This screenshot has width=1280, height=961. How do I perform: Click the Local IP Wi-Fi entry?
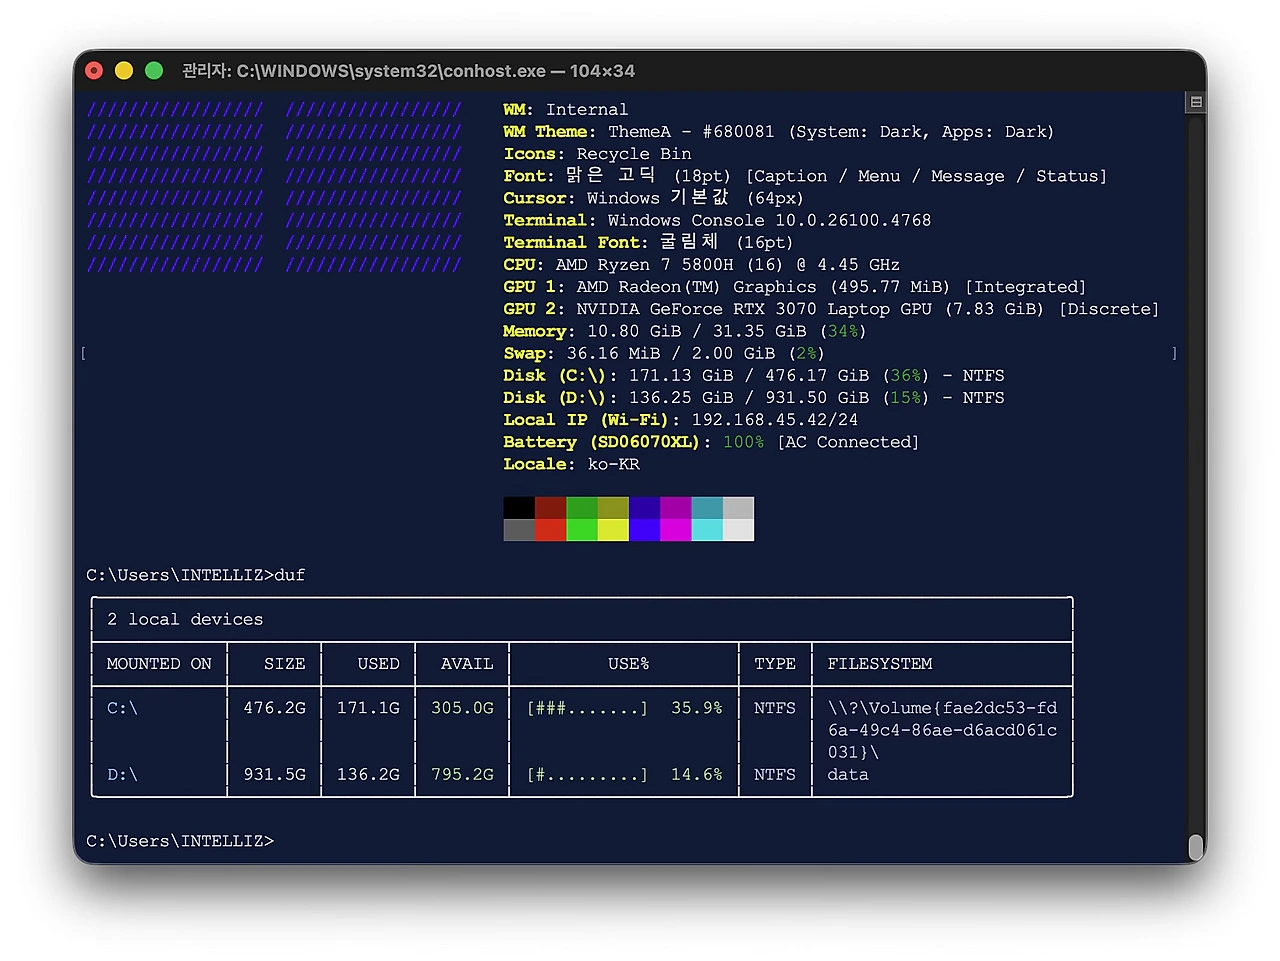point(680,419)
